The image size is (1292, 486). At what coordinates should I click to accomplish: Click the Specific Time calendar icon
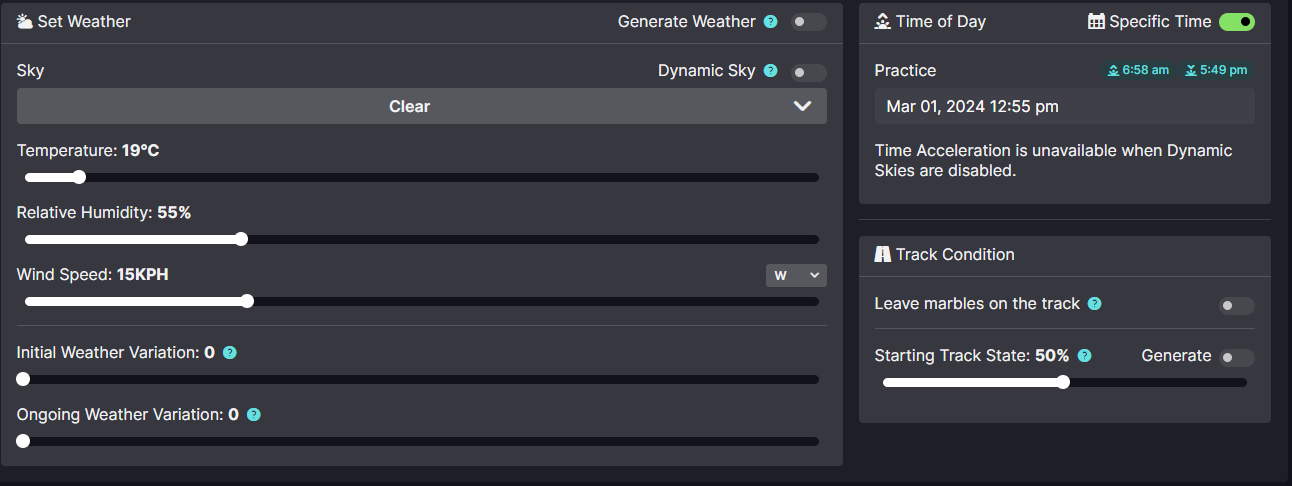coord(1096,22)
